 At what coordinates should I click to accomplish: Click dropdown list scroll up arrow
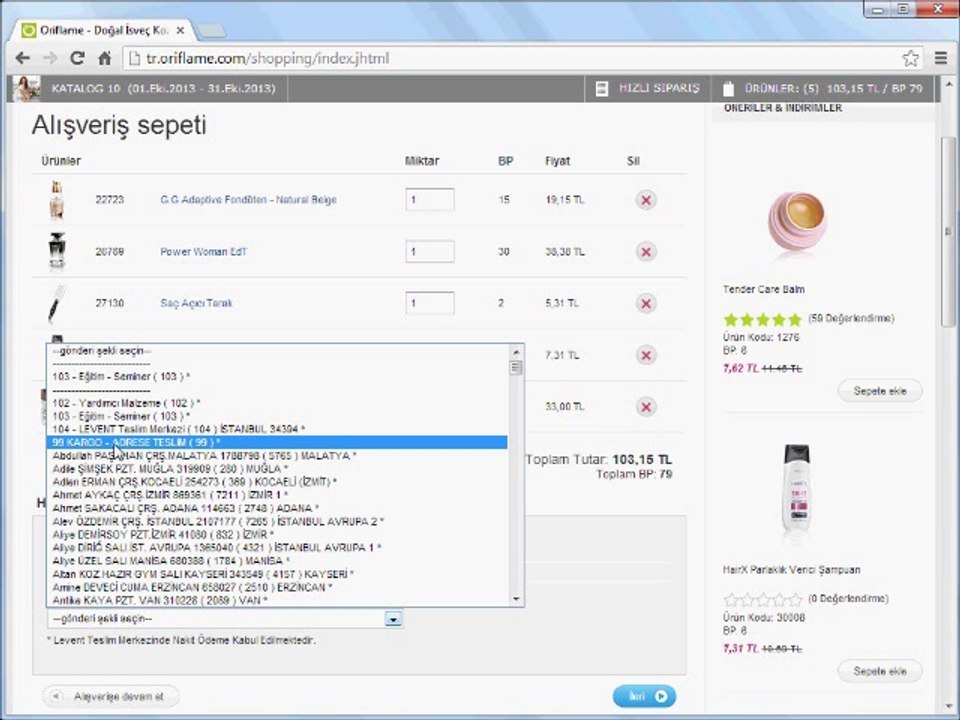tap(516, 352)
